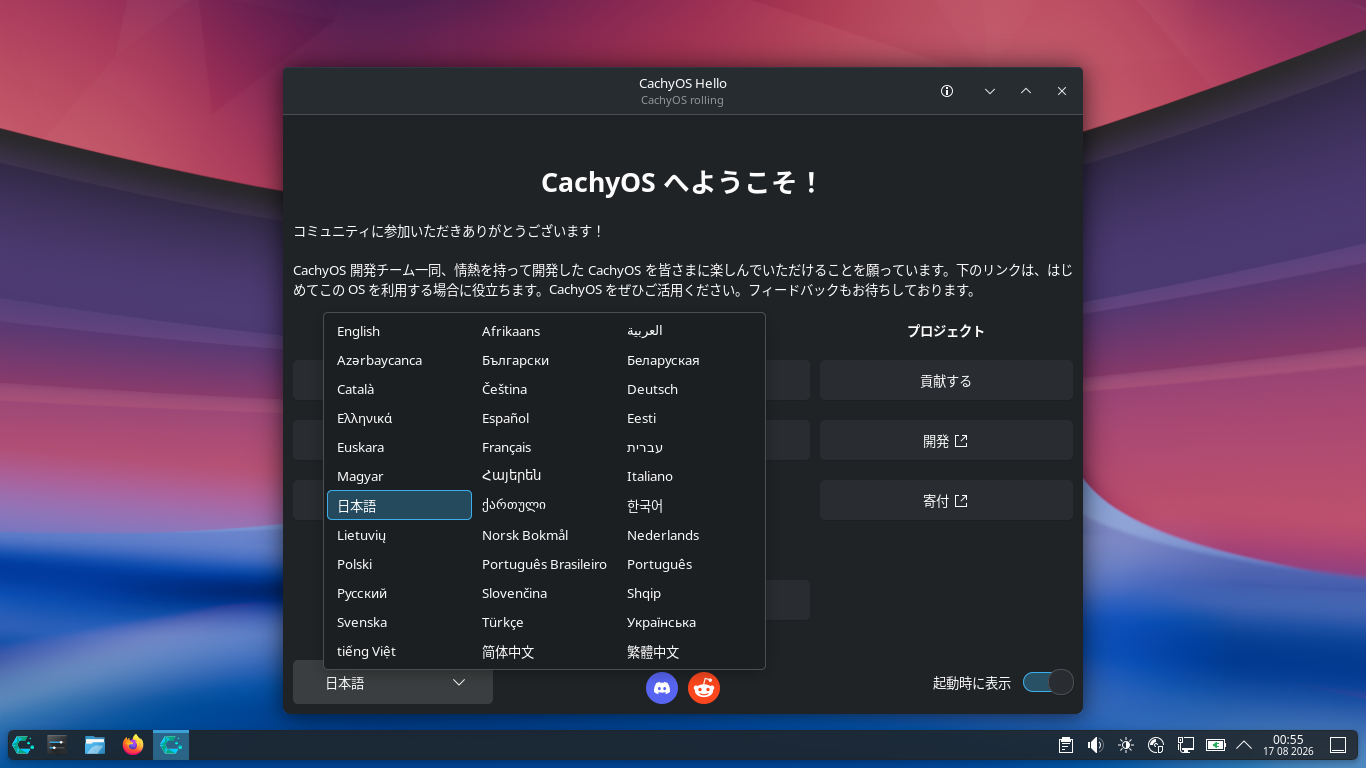The image size is (1366, 768).
Task: Open the 開発 external link button
Action: pos(946,440)
